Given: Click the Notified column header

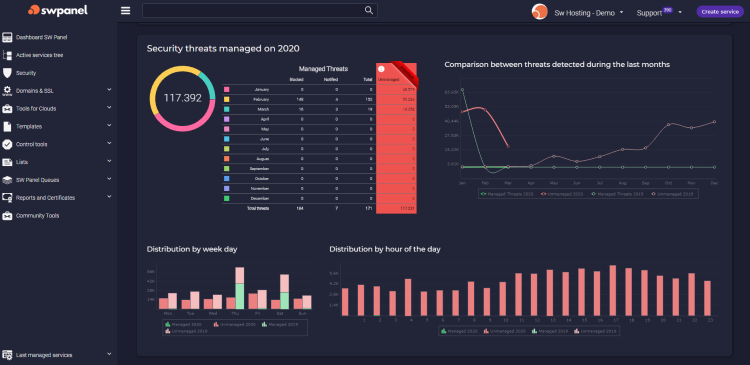Looking at the screenshot, I should 331,79.
